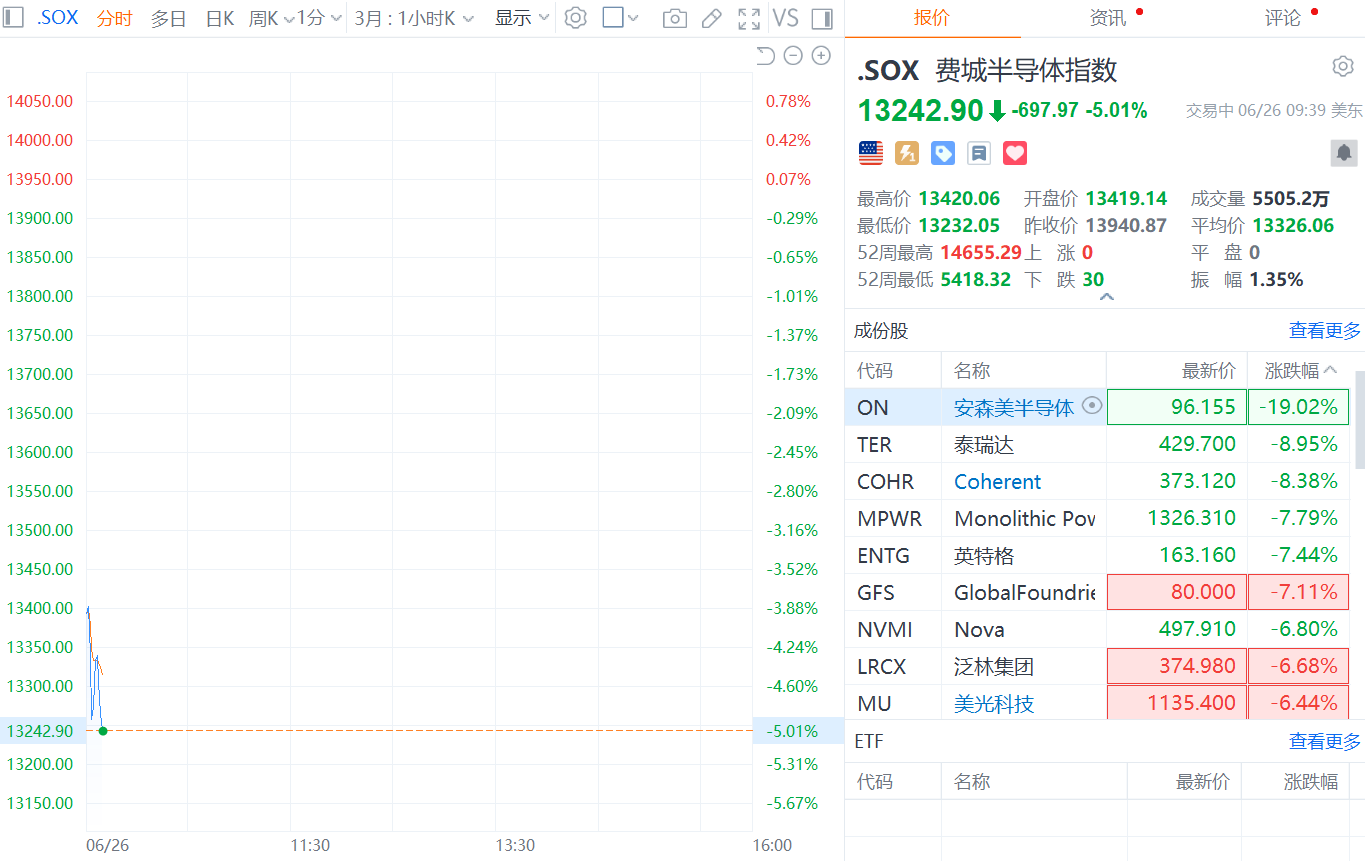Collapse quote details with up chevron
The image size is (1365, 861).
point(1105,297)
